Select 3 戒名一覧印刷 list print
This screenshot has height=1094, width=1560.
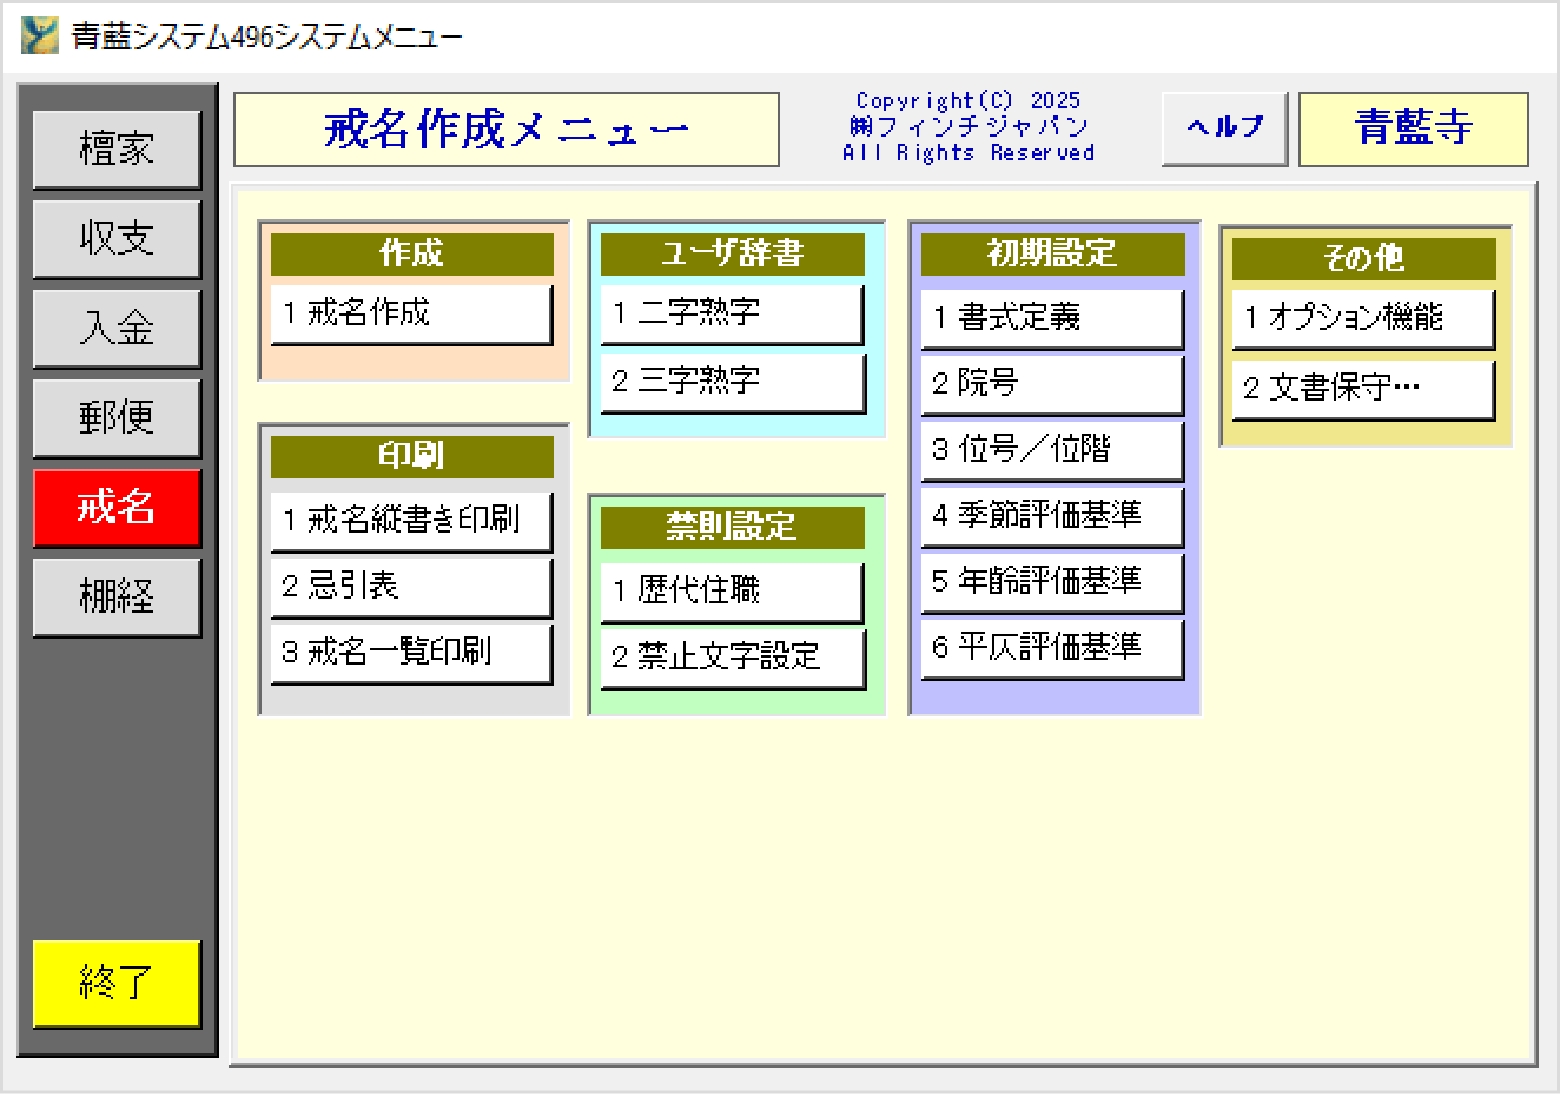(x=411, y=652)
